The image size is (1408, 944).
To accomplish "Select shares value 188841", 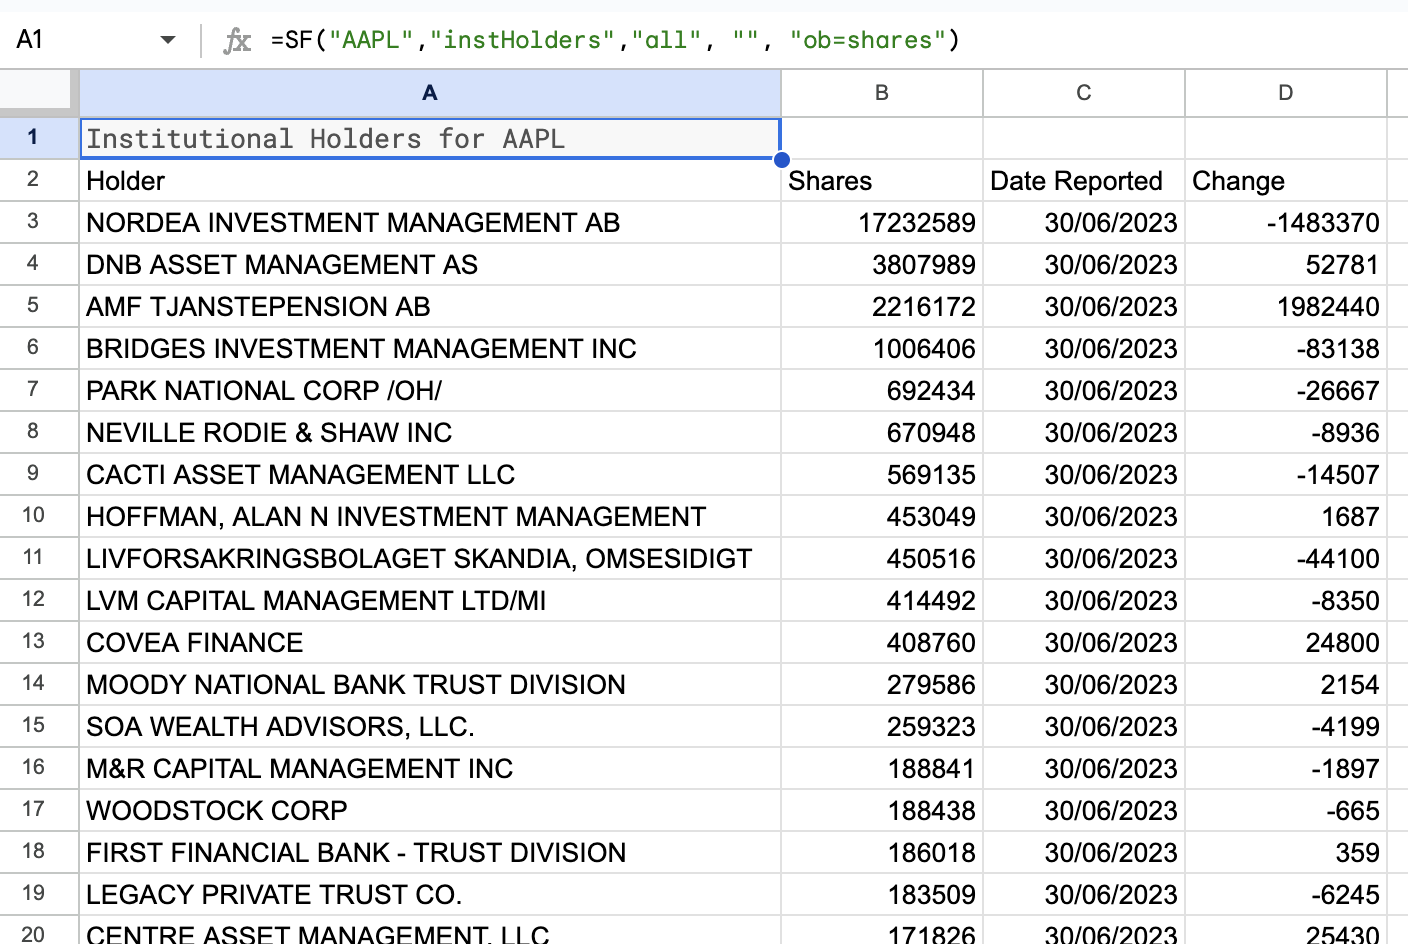I will (882, 769).
